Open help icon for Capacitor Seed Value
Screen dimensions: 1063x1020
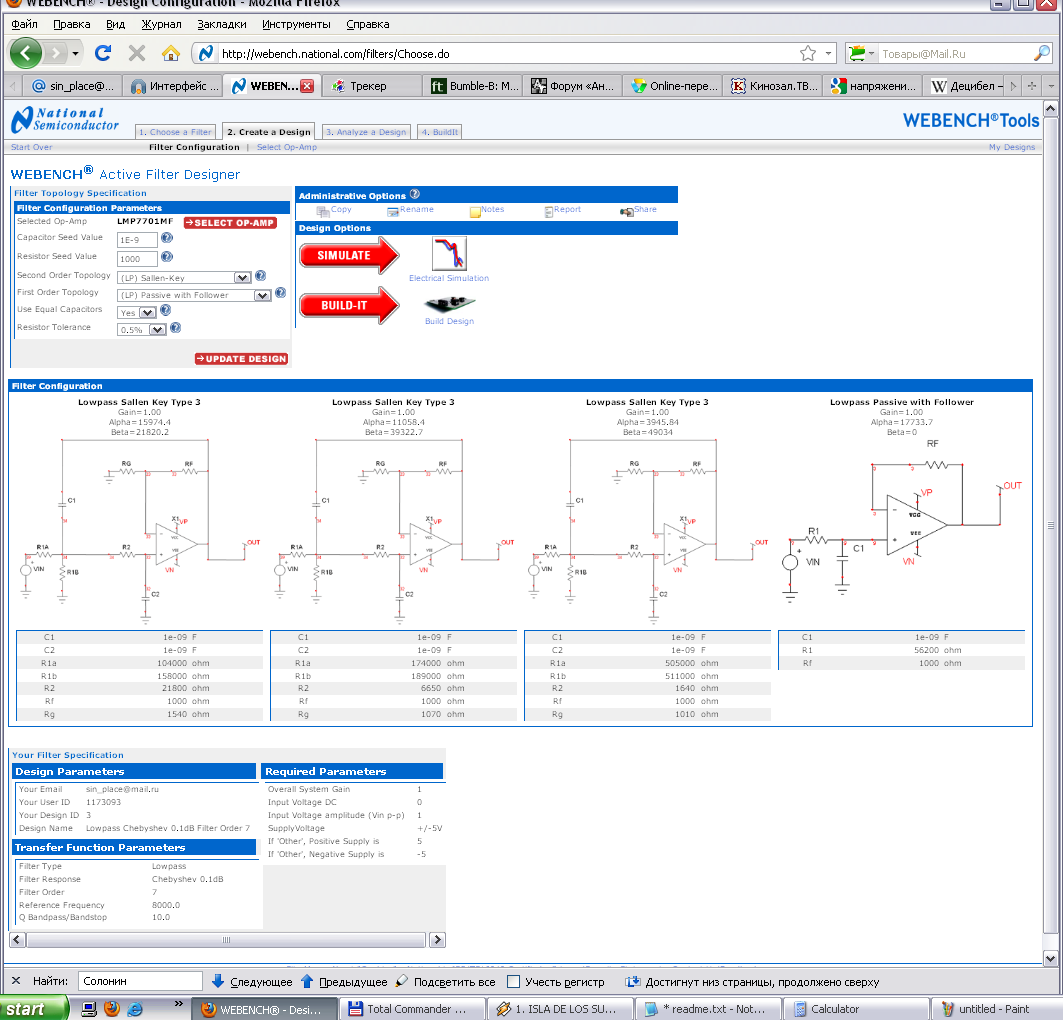[x=167, y=238]
